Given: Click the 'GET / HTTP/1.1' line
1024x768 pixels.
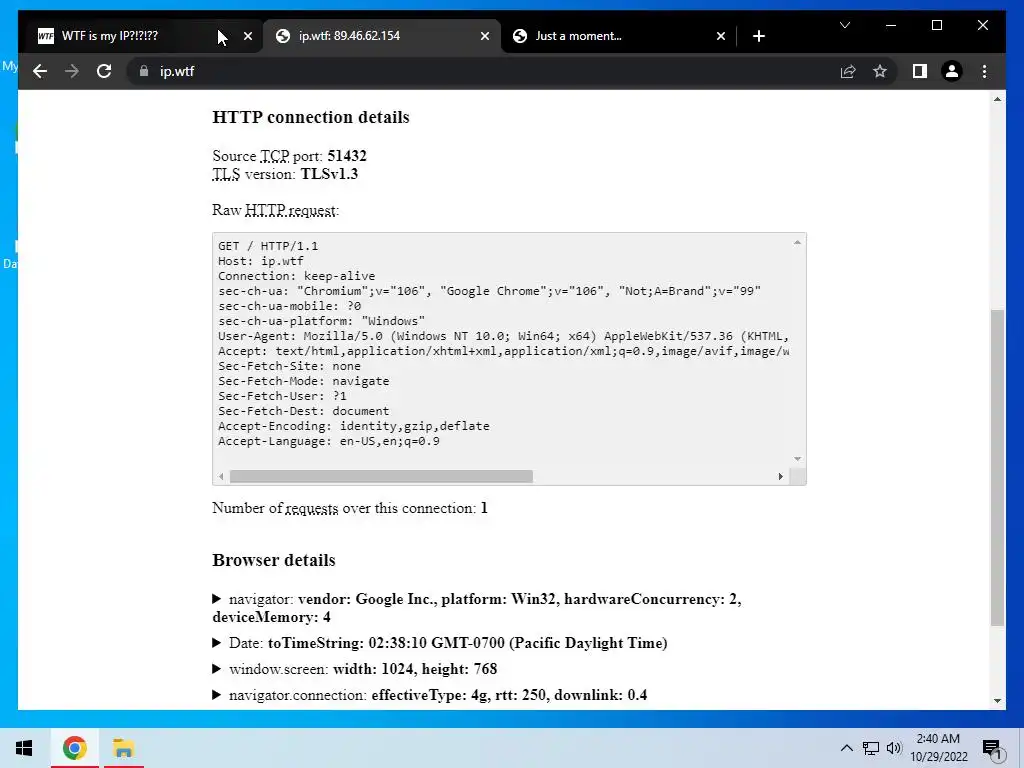Looking at the screenshot, I should 268,246.
